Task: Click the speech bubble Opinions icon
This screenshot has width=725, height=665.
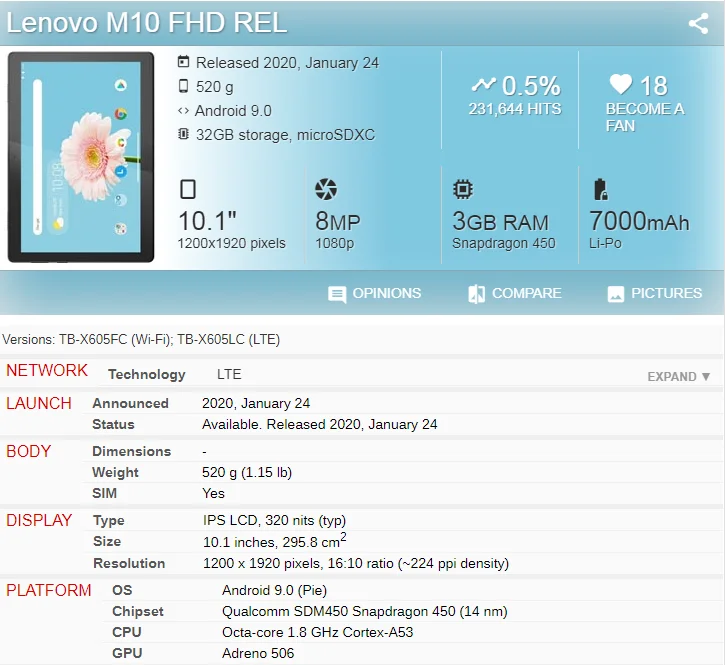Action: point(337,294)
